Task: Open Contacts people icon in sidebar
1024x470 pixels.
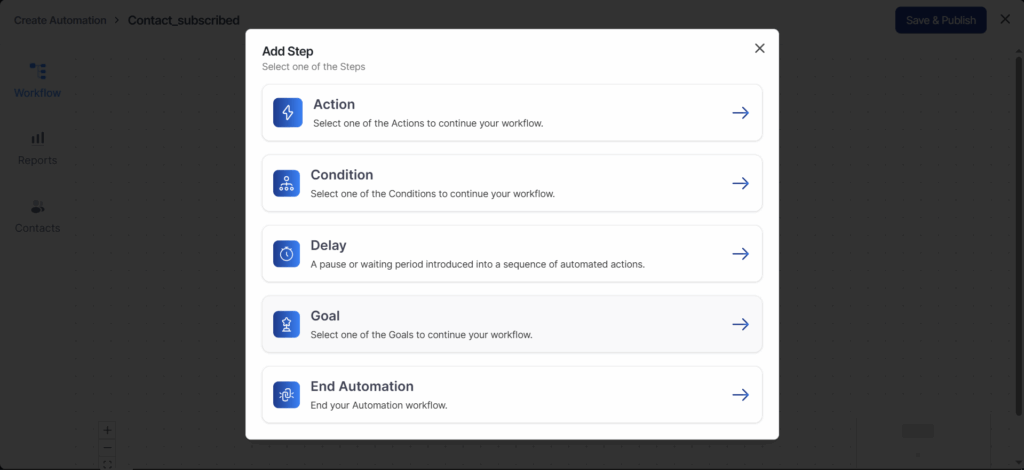Action: point(38,206)
